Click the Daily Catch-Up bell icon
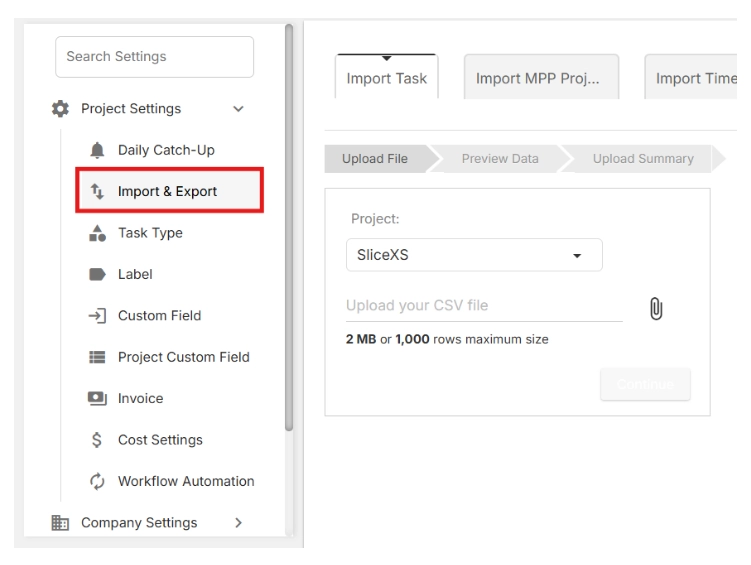This screenshot has height=565, width=751. click(x=98, y=151)
